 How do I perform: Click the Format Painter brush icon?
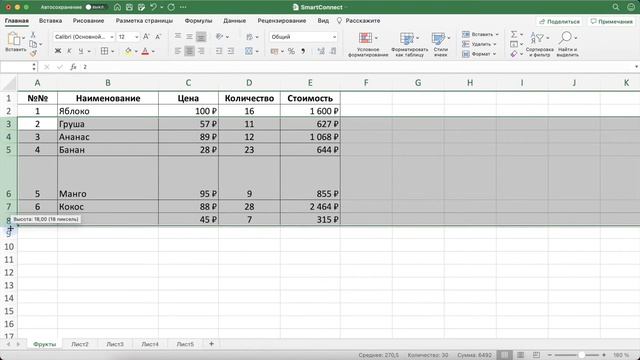coord(33,53)
